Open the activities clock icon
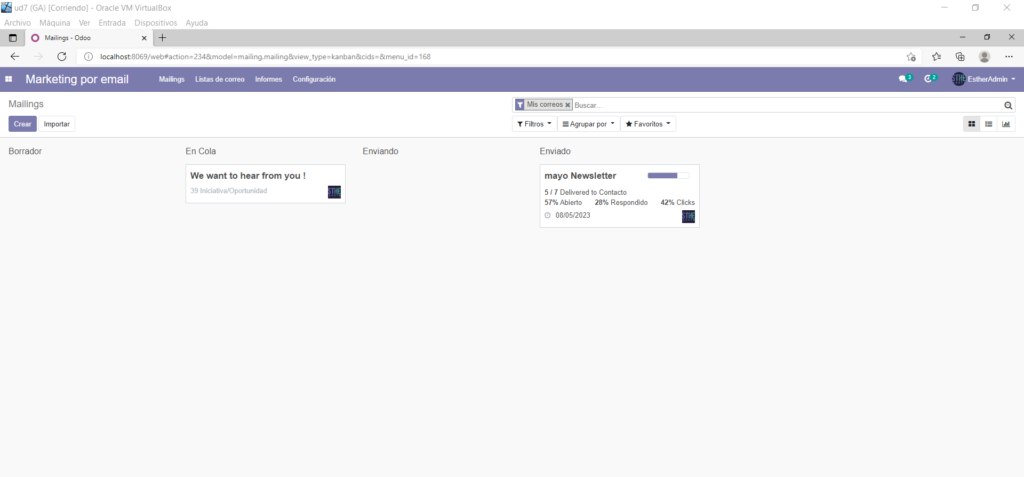Image resolution: width=1024 pixels, height=477 pixels. coord(929,79)
